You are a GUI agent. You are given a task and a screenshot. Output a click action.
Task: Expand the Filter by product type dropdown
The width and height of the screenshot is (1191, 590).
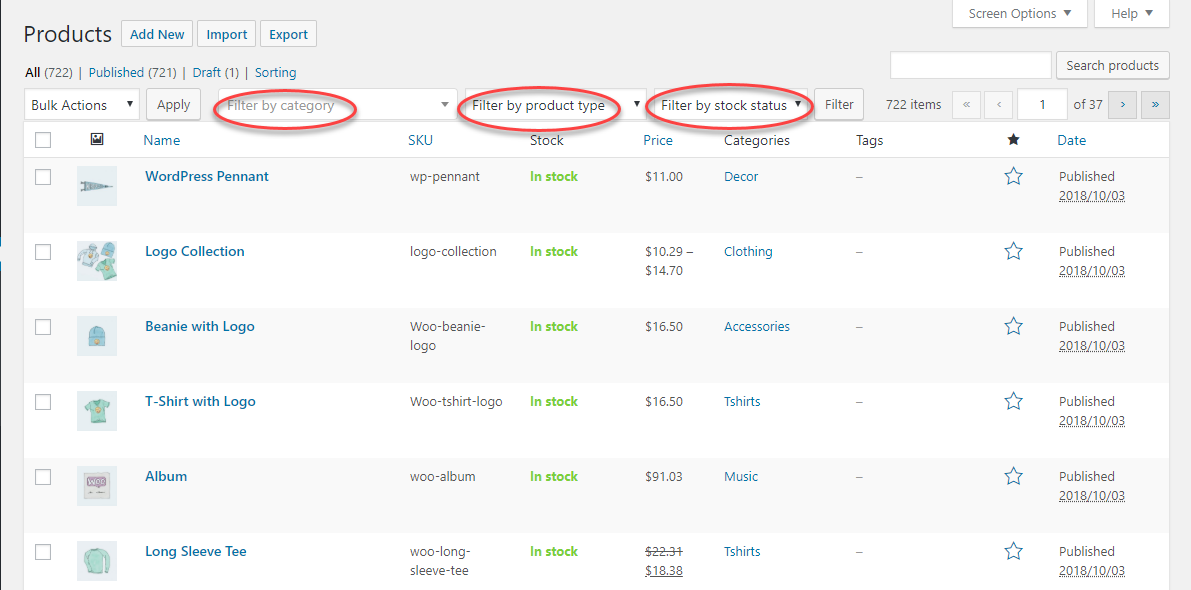pyautogui.click(x=556, y=105)
